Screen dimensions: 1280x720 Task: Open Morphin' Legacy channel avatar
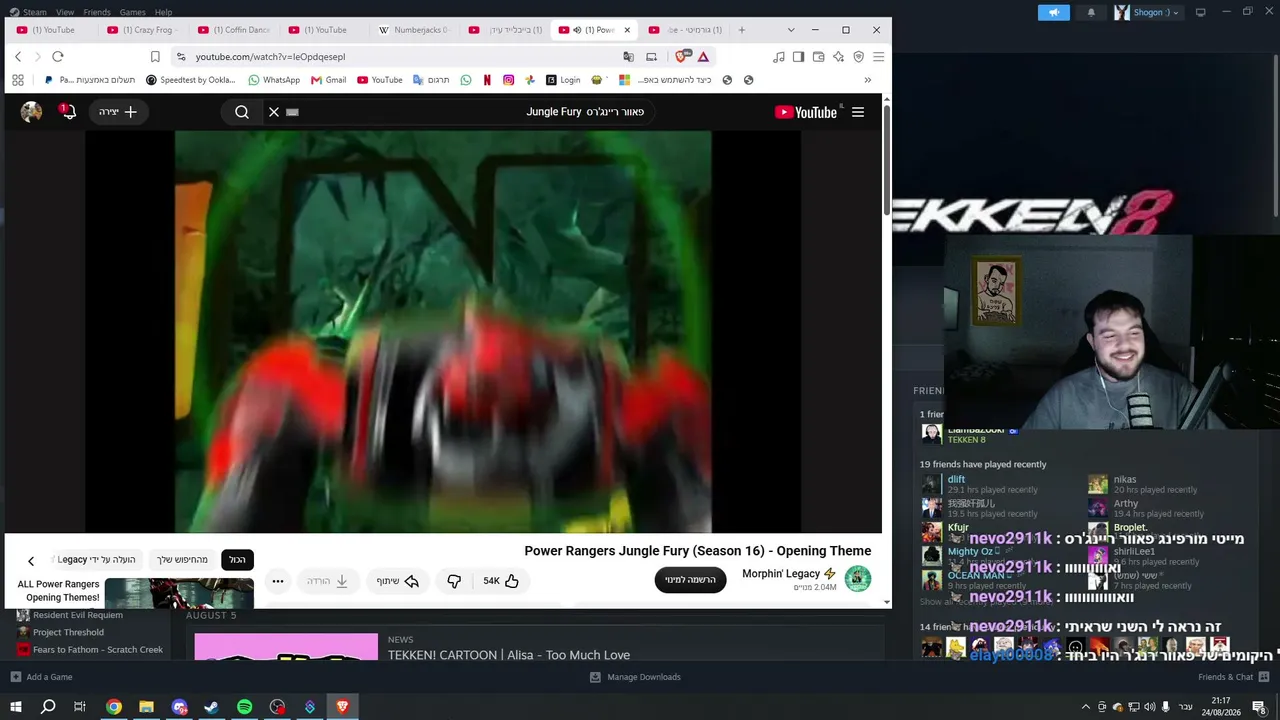[858, 579]
